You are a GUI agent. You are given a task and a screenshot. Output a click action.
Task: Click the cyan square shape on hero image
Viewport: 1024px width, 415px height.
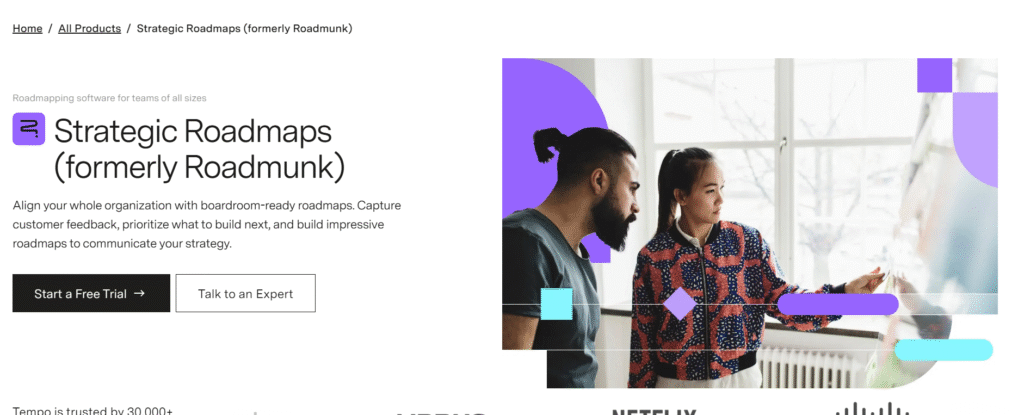[x=556, y=304]
